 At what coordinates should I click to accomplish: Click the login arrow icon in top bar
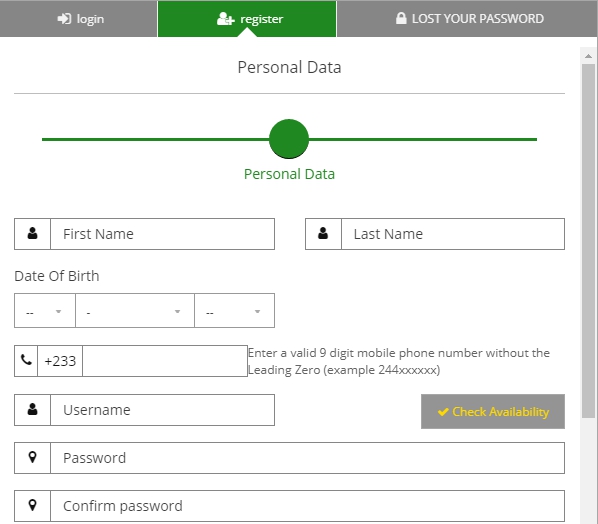pos(64,19)
